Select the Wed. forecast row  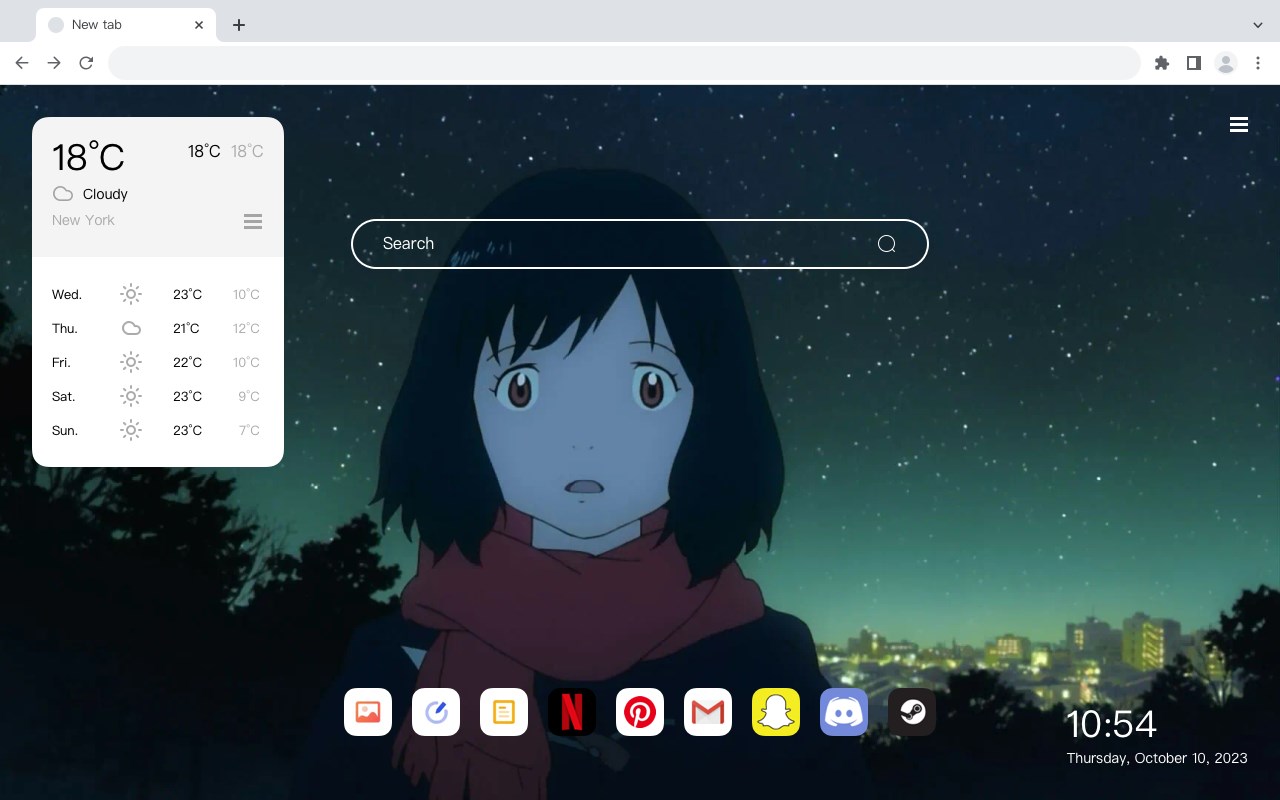158,294
